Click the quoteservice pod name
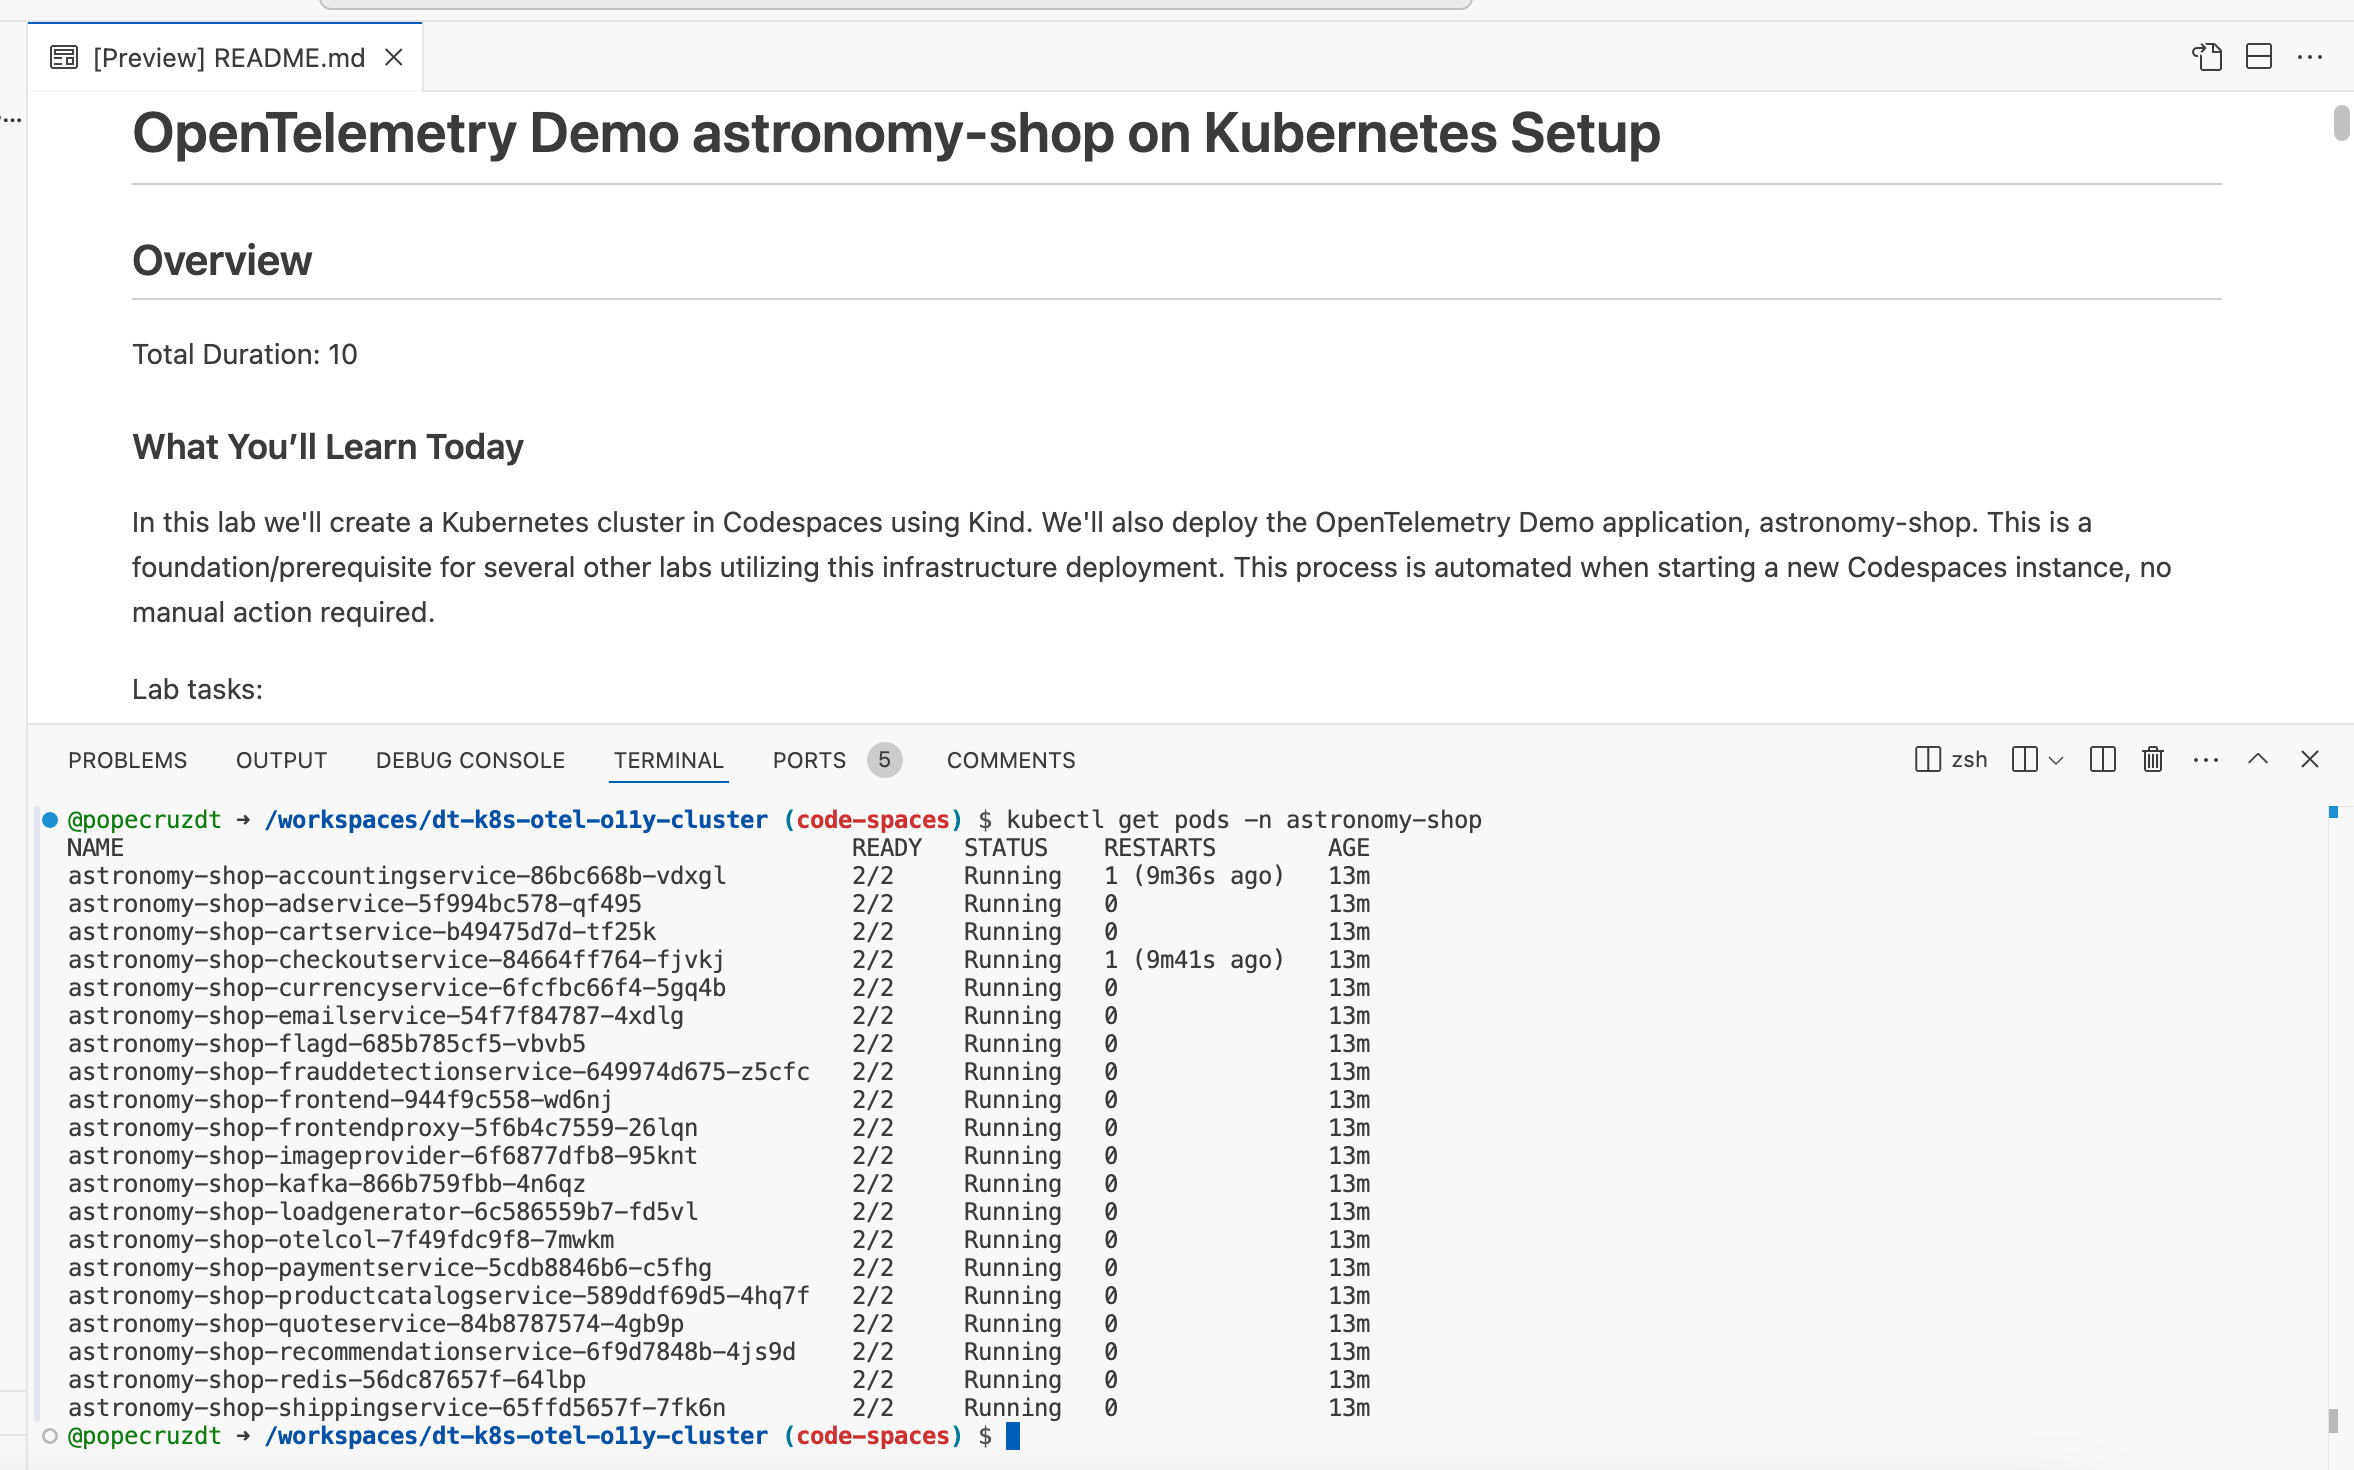This screenshot has height=1470, width=2354. click(376, 1324)
